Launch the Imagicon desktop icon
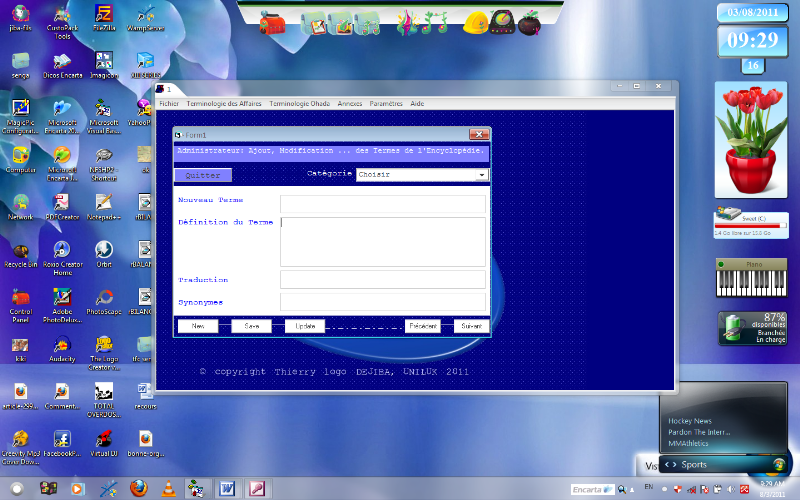The width and height of the screenshot is (800, 500). tap(104, 66)
